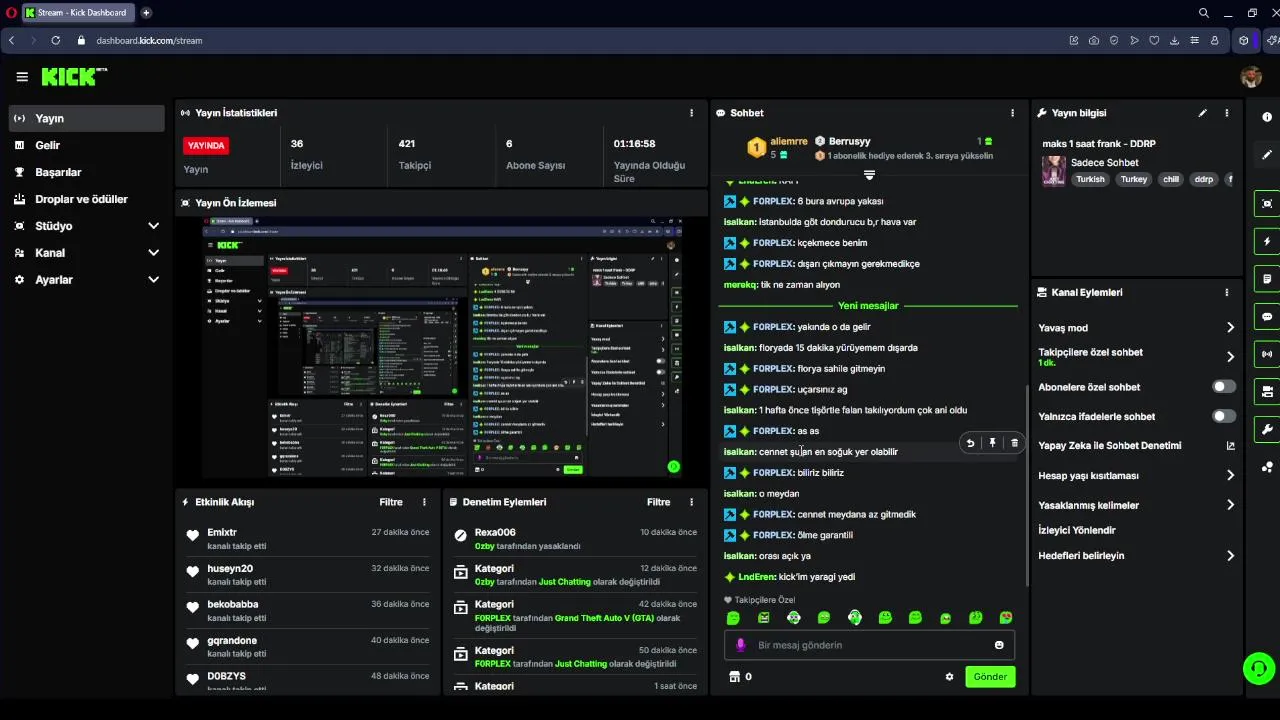Image resolution: width=1280 pixels, height=720 pixels.
Task: Click the Kick logo
Action: (74, 77)
